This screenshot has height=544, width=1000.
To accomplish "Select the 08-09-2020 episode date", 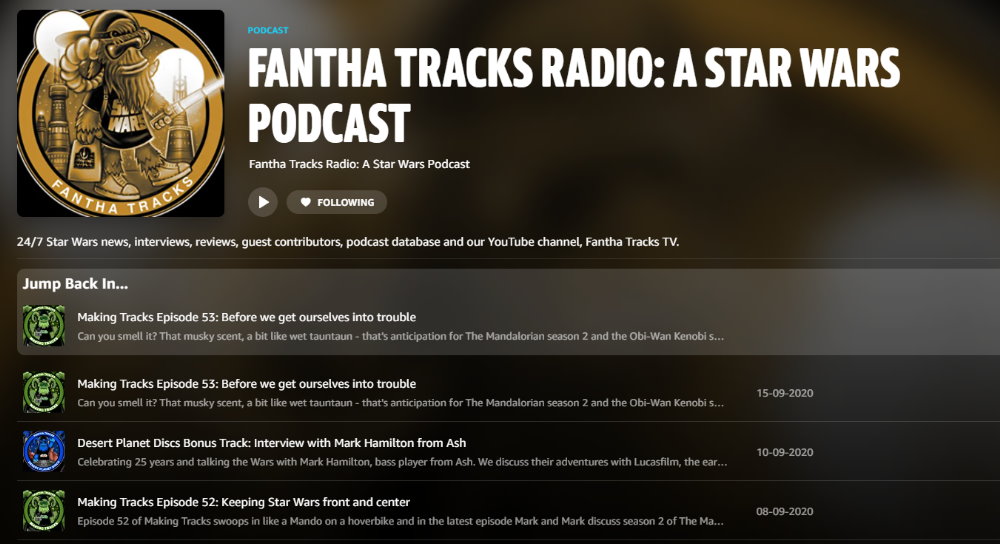I will 784,511.
